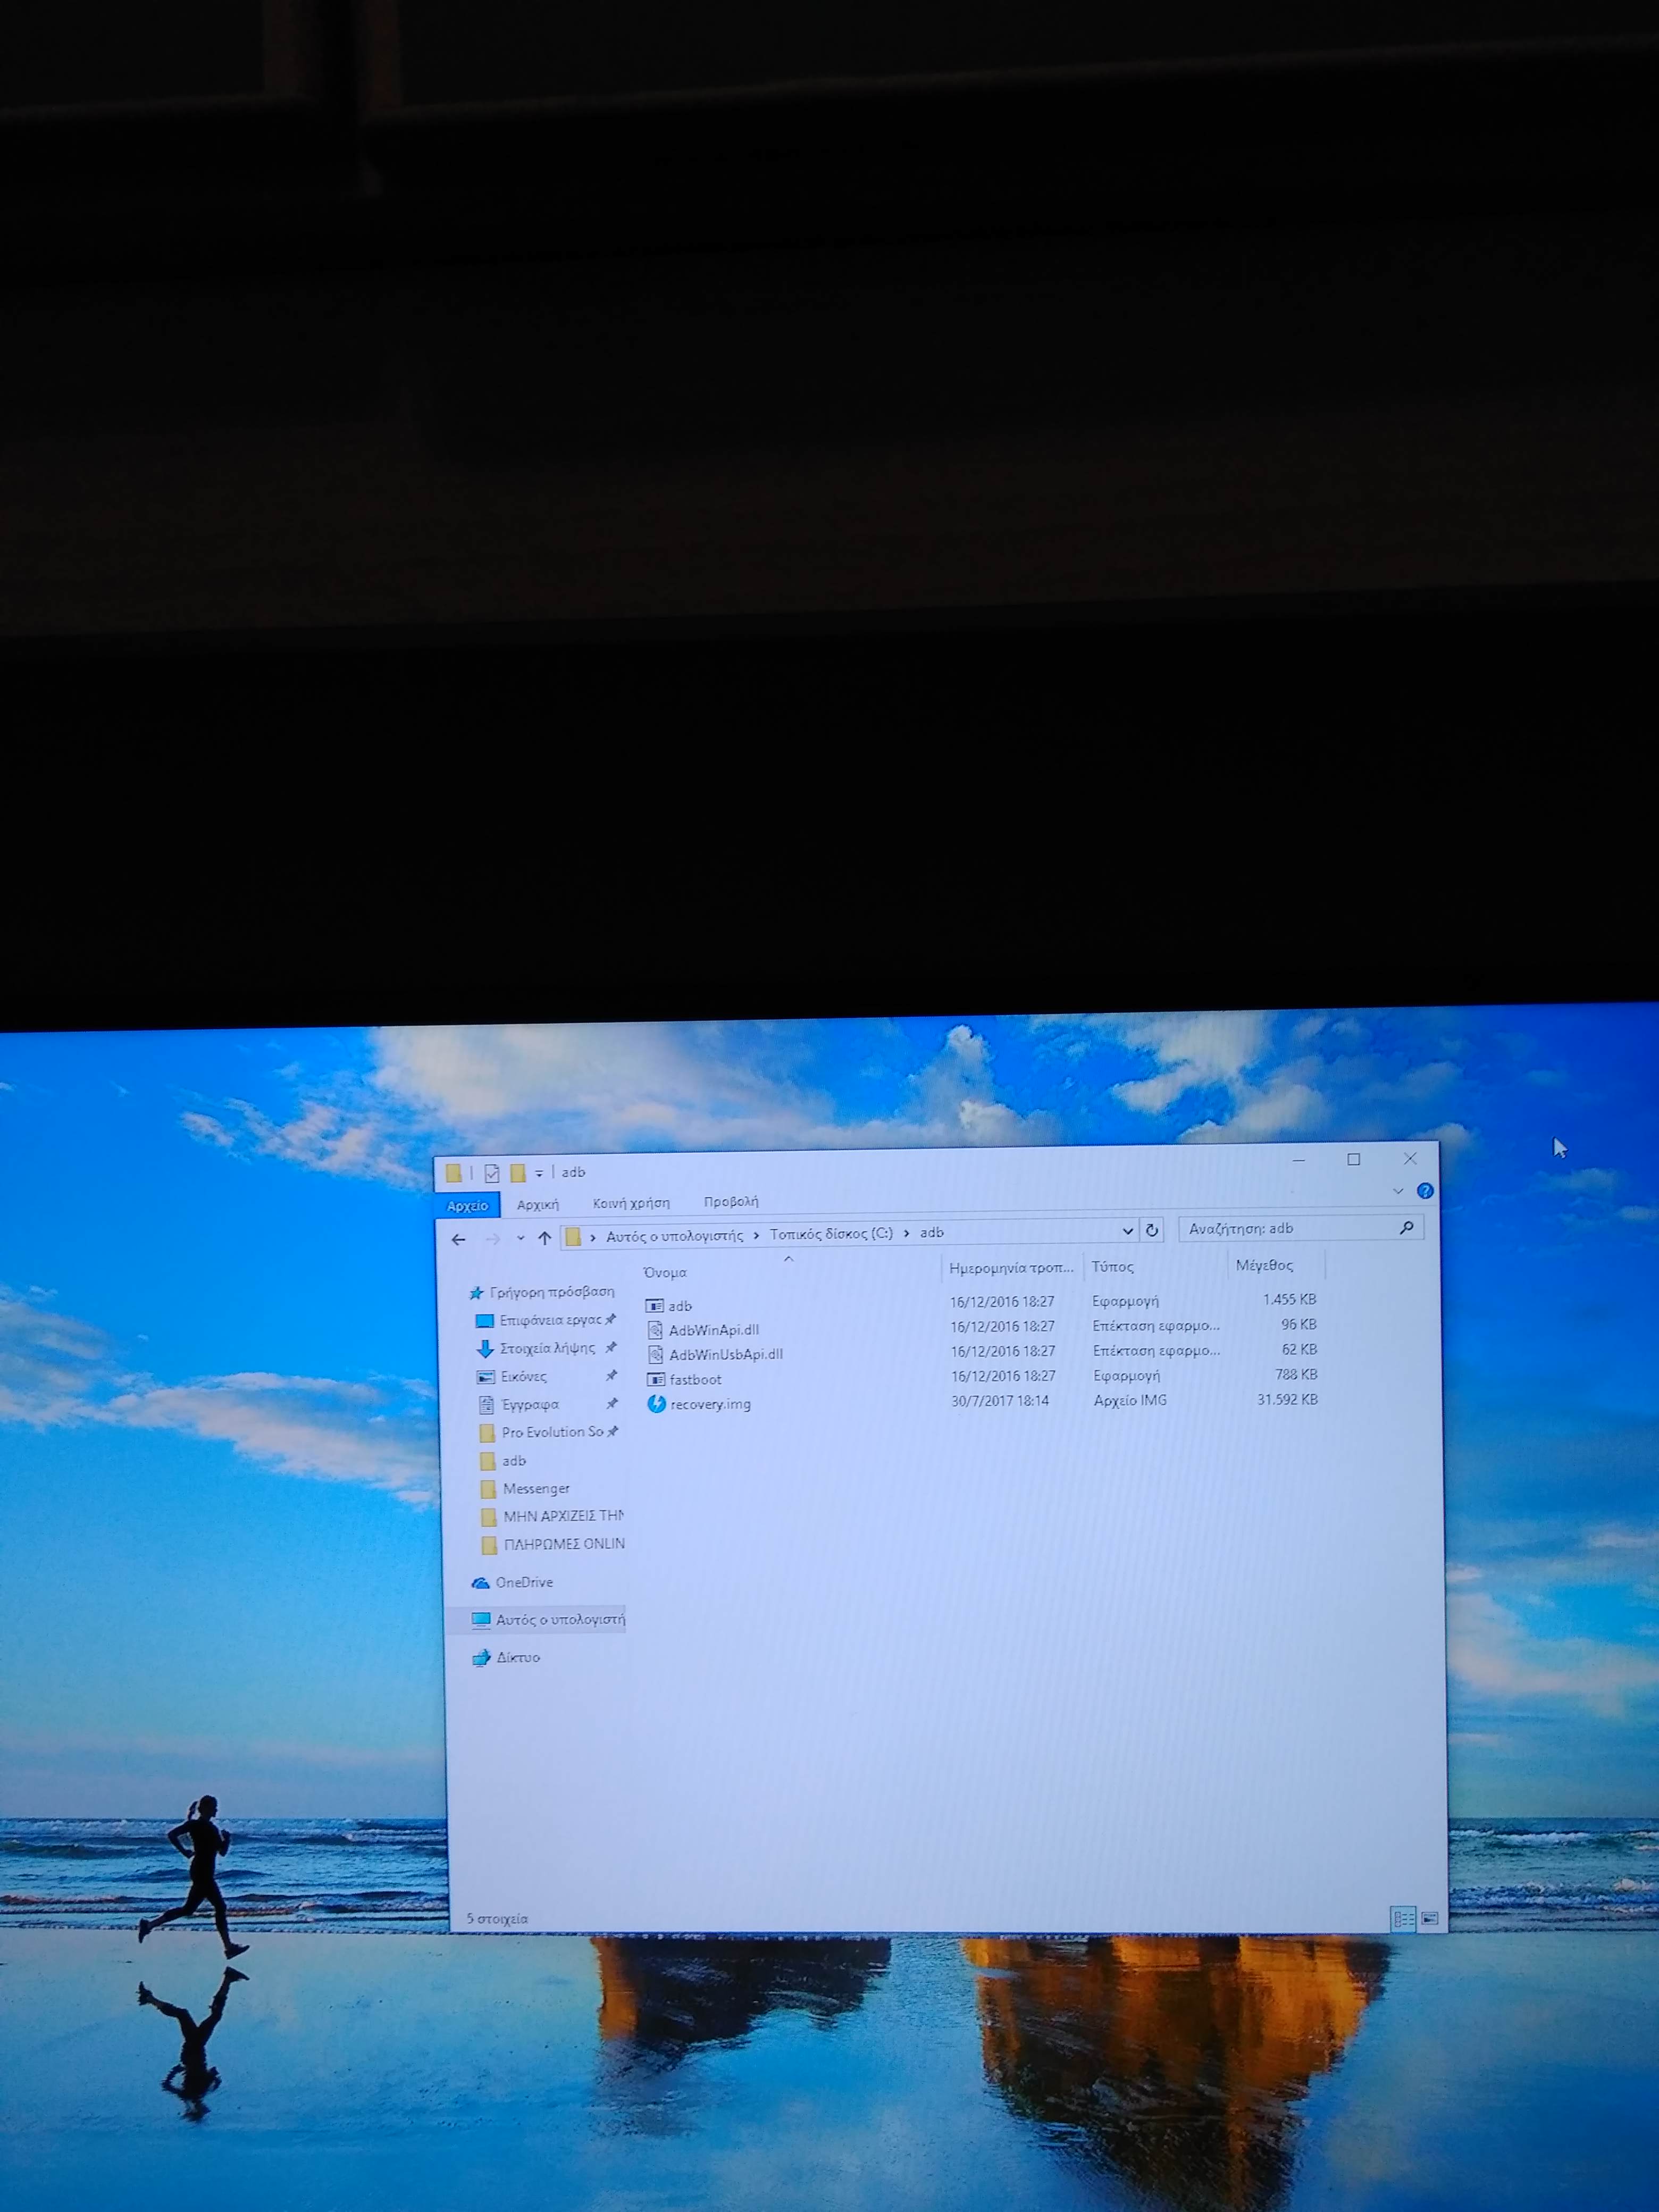The width and height of the screenshot is (1659, 2212).
Task: Select the recovery.img file
Action: (x=709, y=1404)
